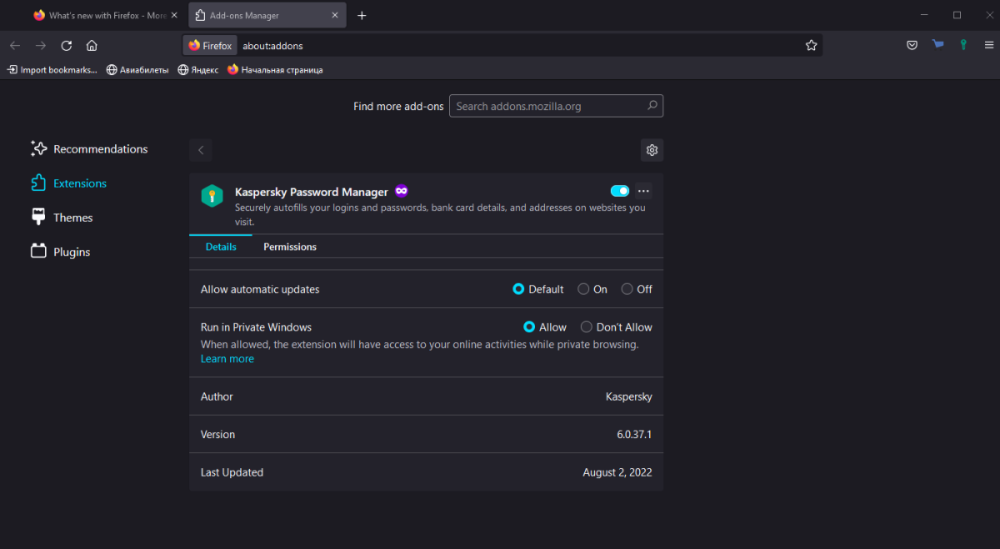Disable Kaspersky Password Manager toggle
This screenshot has height=549, width=1000.
[x=619, y=191]
